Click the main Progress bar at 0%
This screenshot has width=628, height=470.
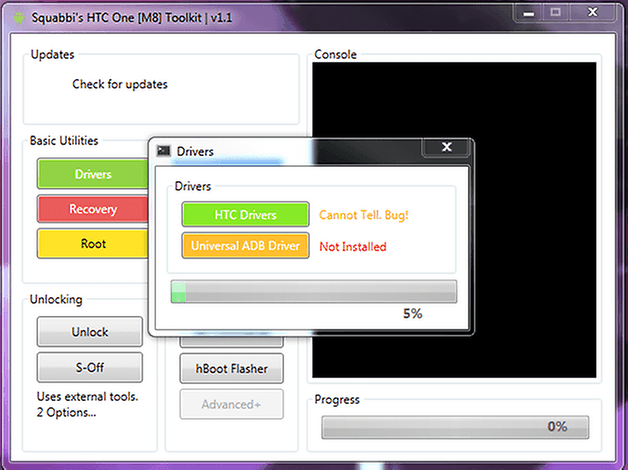455,427
